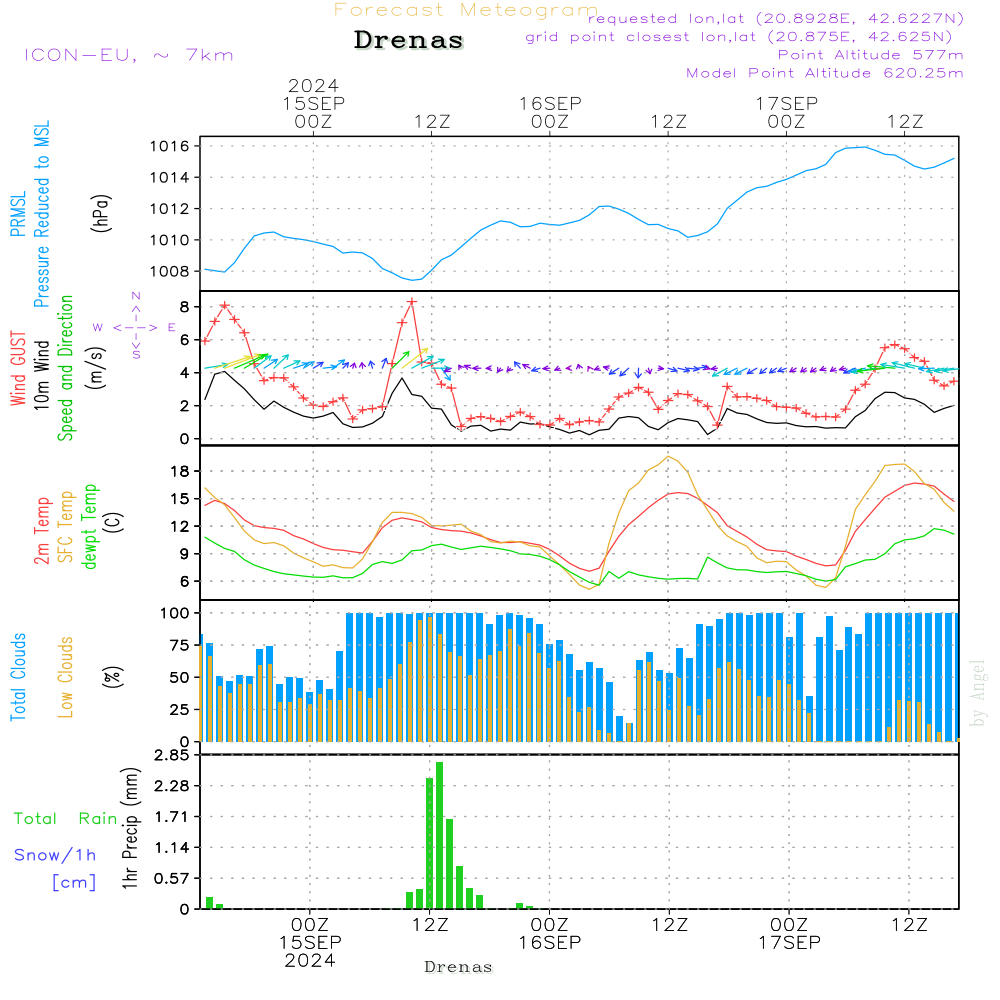Image resolution: width=1000 pixels, height=1000 pixels.
Task: Click the top '16SEP' date label
Action: [550, 103]
